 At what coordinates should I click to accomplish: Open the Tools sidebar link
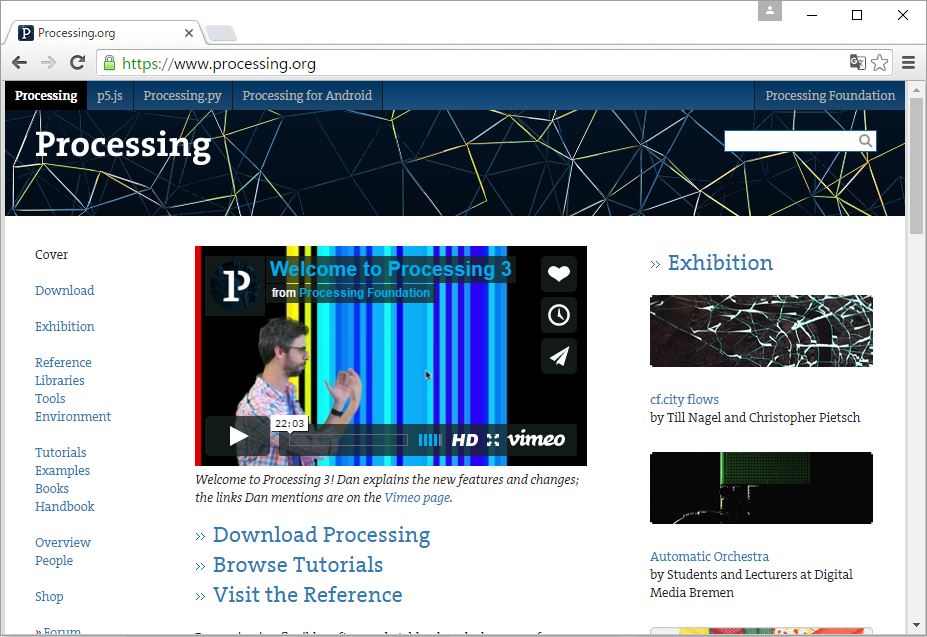[50, 399]
